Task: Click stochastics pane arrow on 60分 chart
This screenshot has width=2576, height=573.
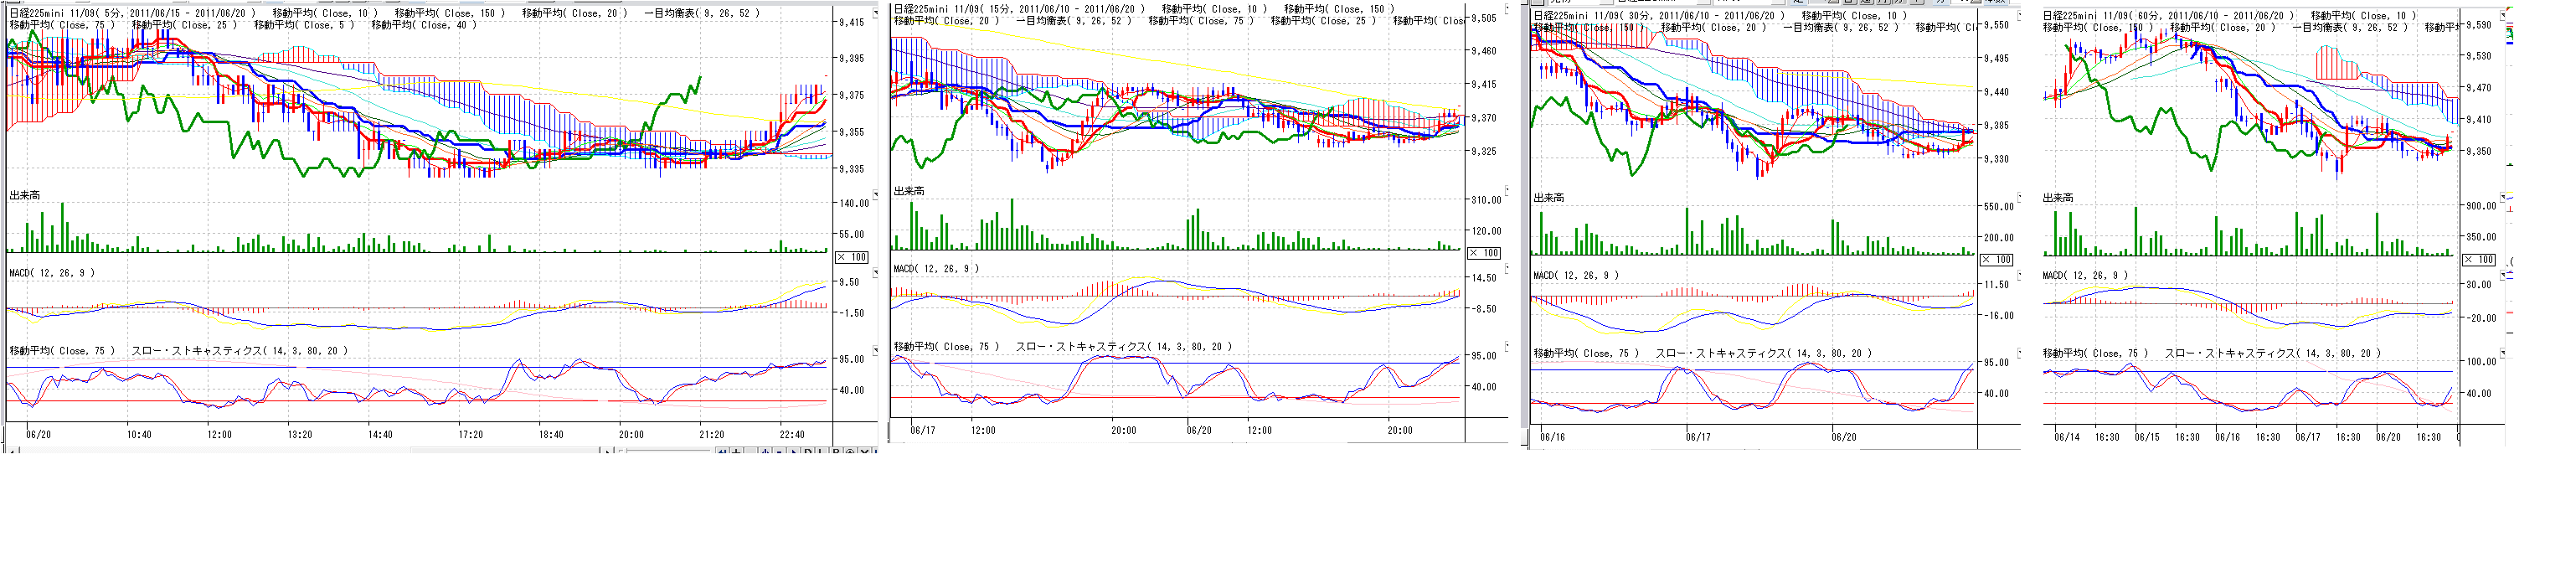Action: coord(2504,353)
